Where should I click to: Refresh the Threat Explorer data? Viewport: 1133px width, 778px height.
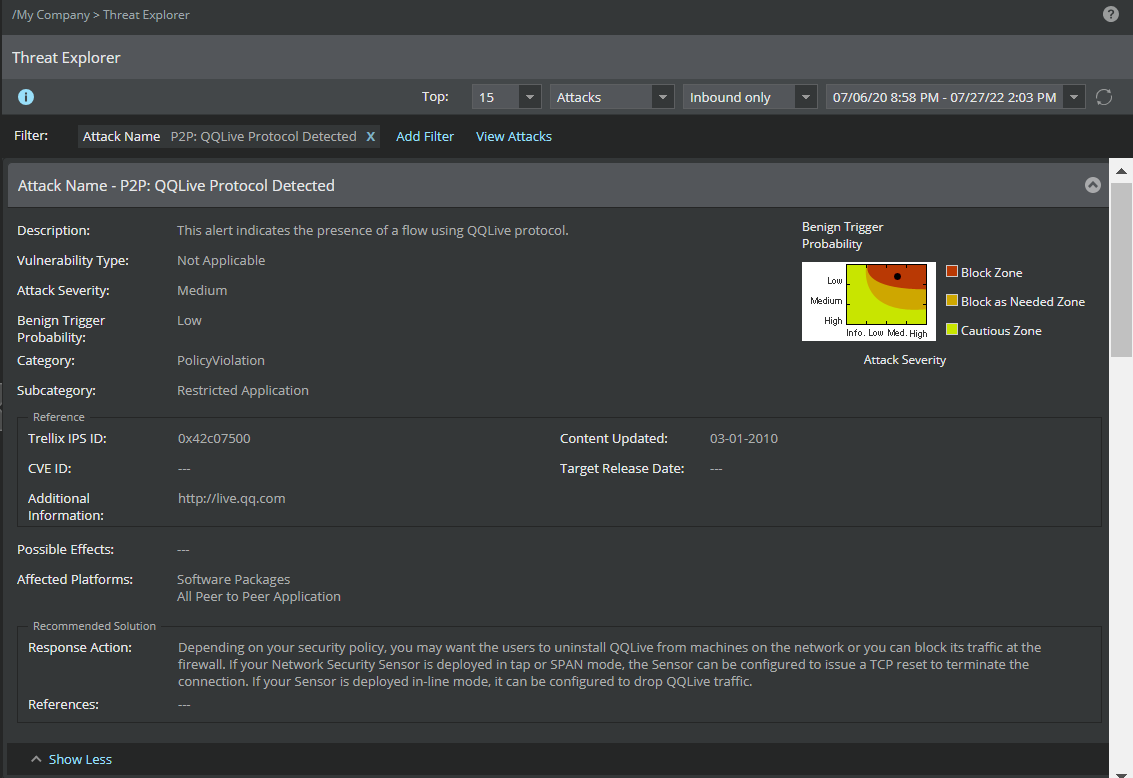pos(1103,97)
